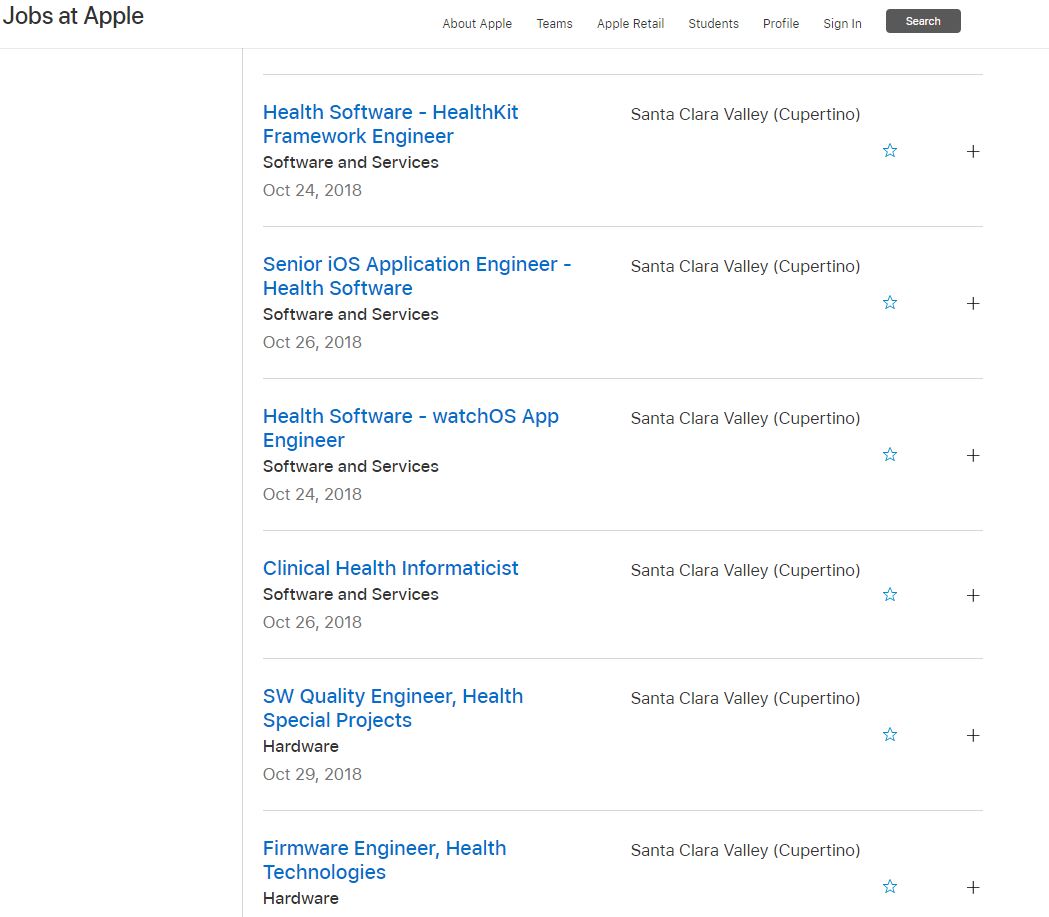Open the Students section
Viewport: 1049px width, 917px height.
point(713,23)
